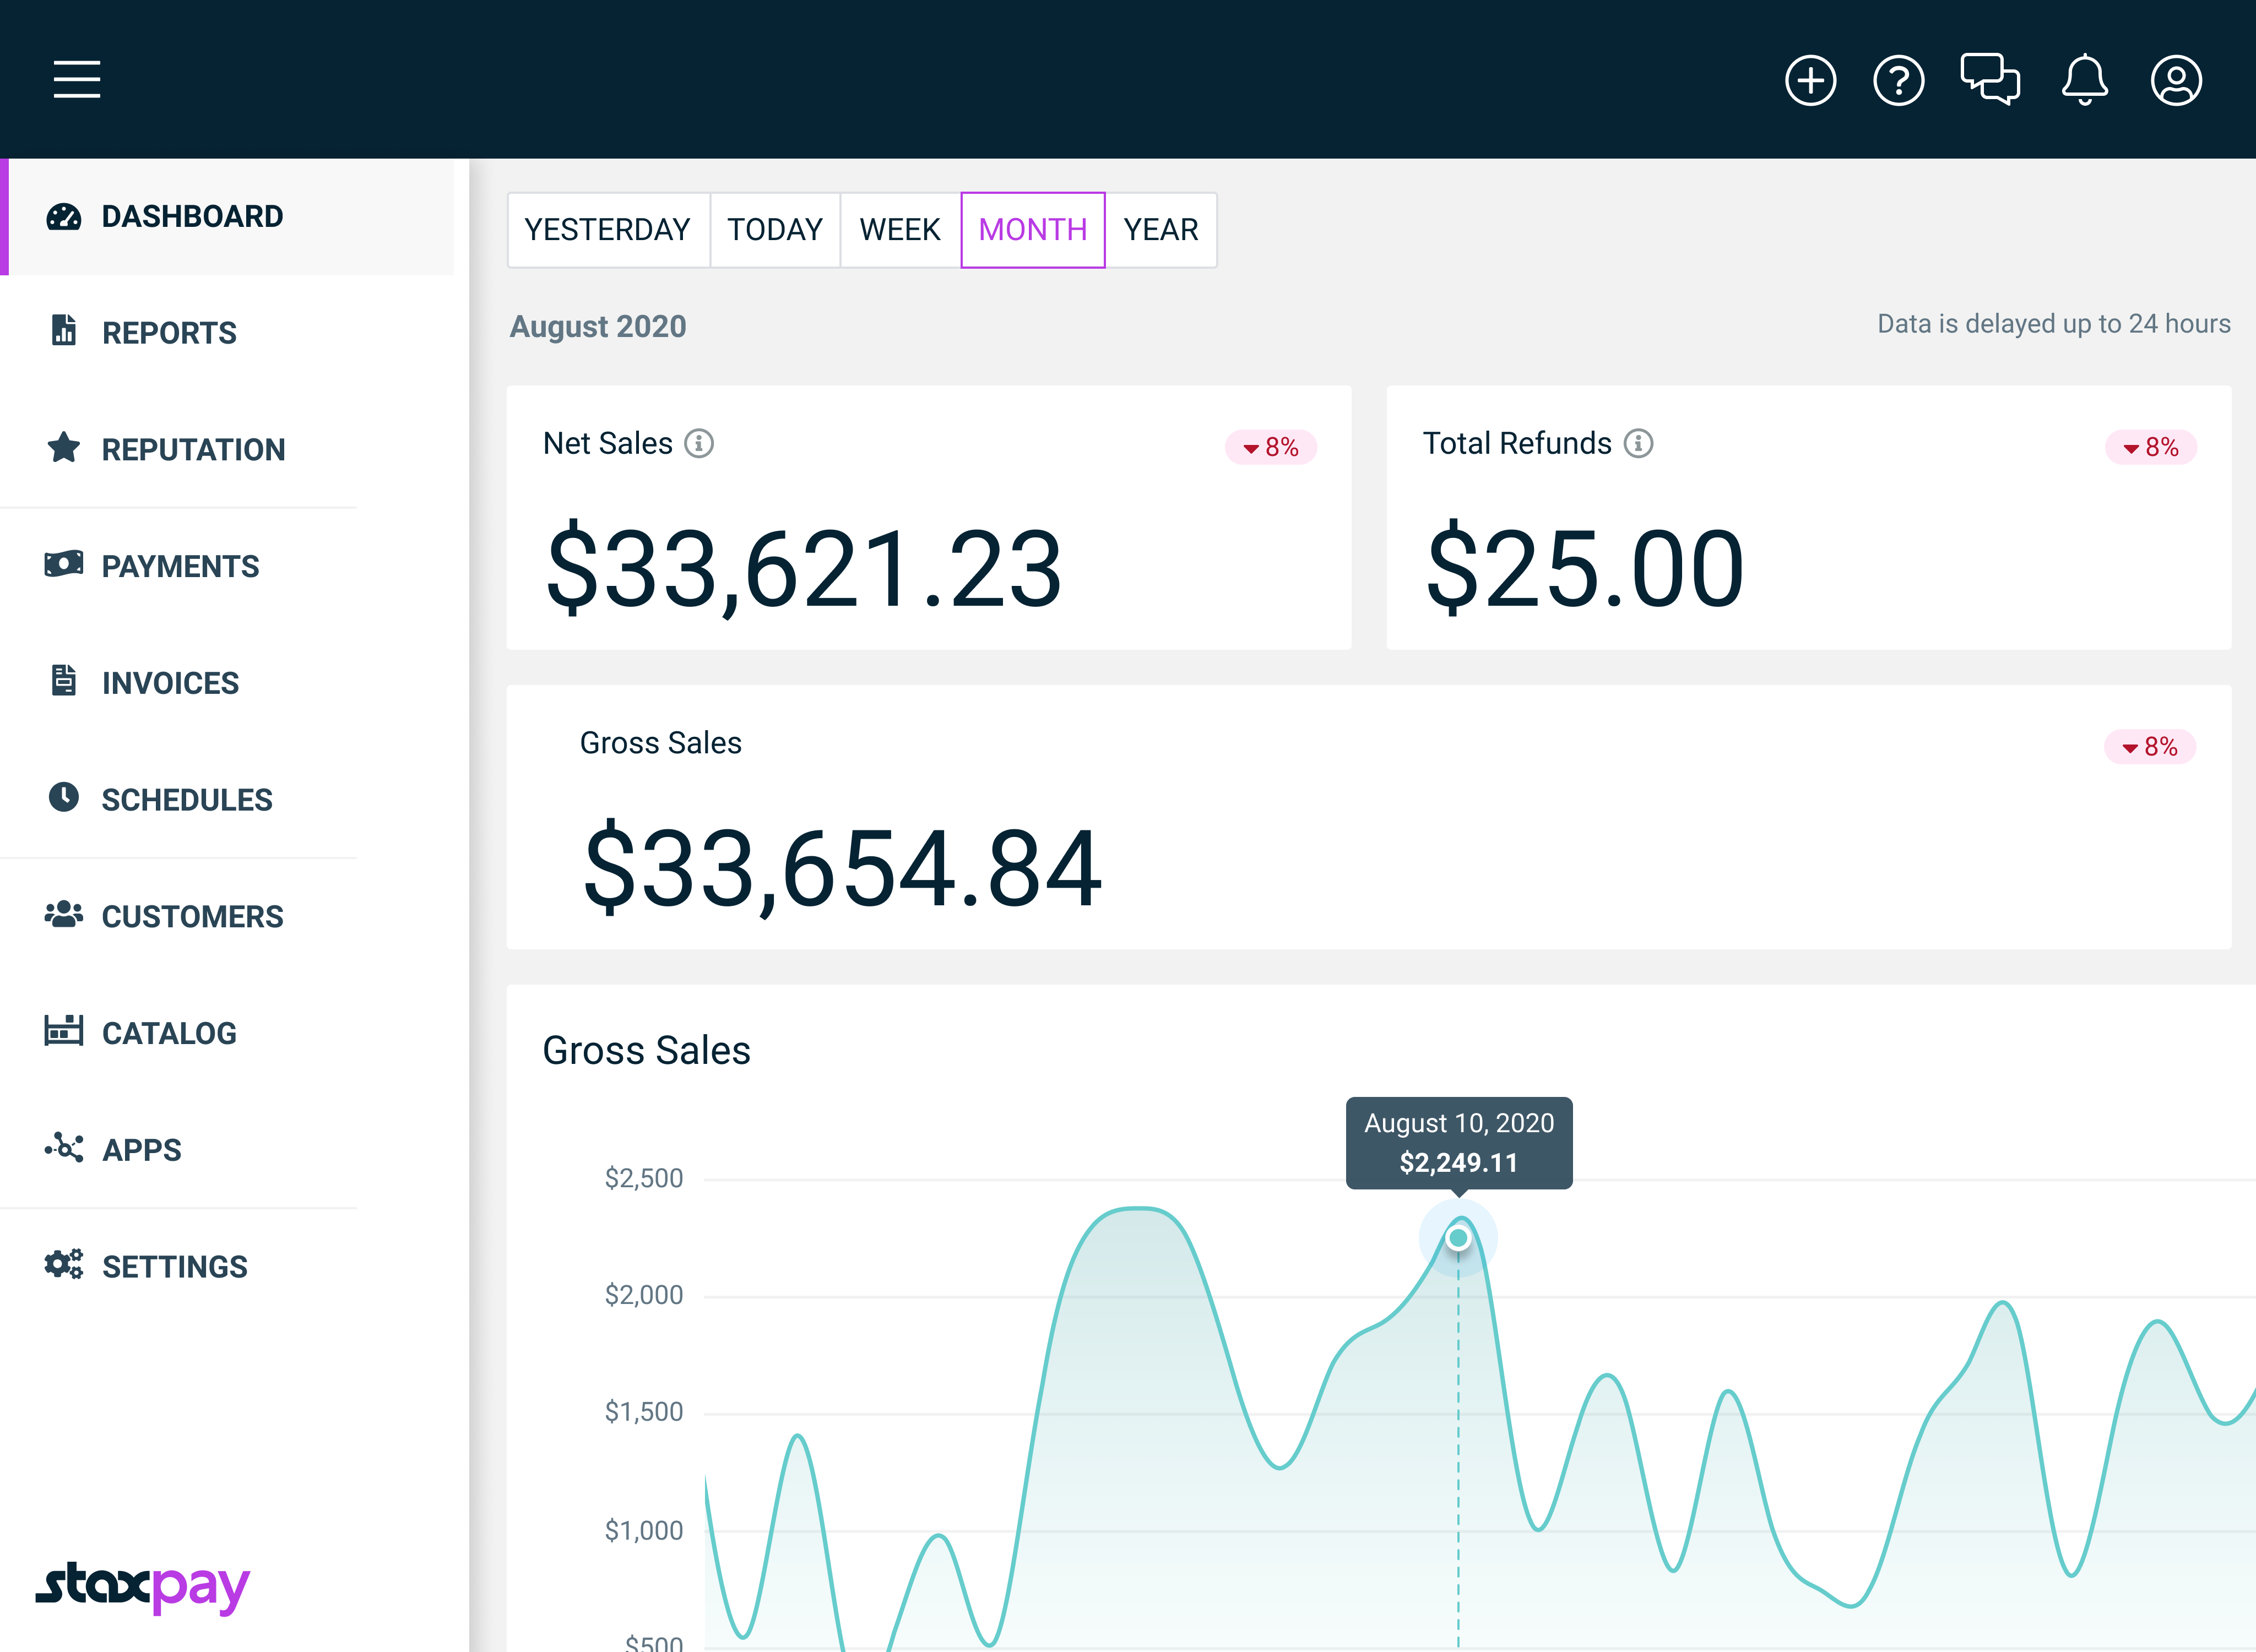Go to Payments in the sidebar
The width and height of the screenshot is (2256, 1652).
(x=179, y=566)
